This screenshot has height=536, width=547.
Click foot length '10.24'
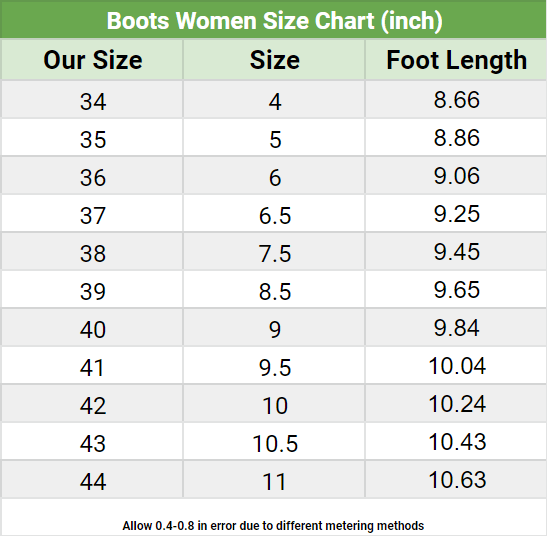pos(457,404)
